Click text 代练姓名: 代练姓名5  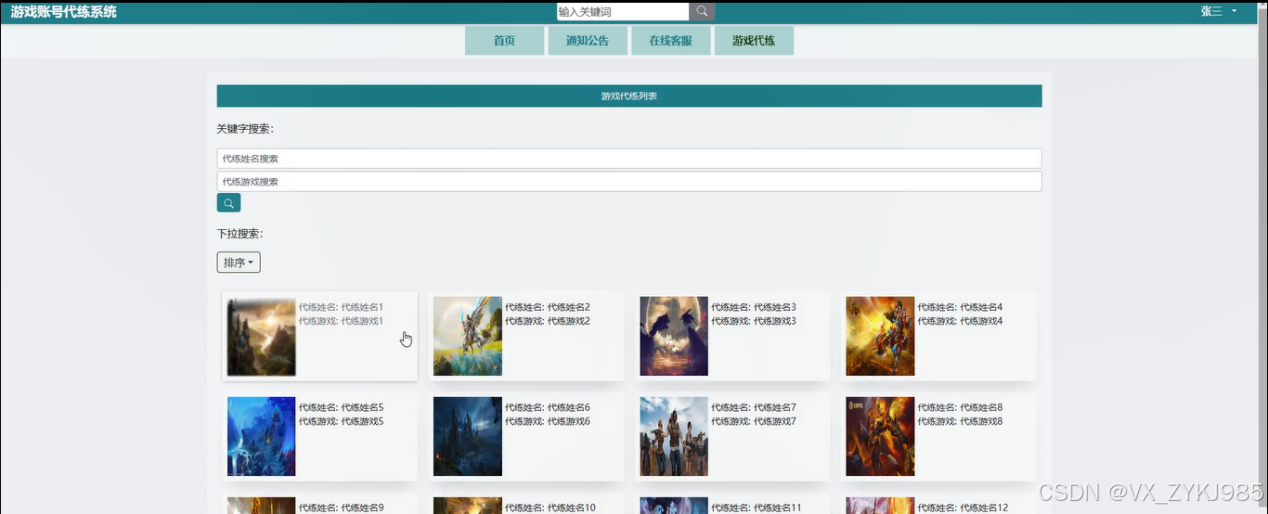pos(341,407)
